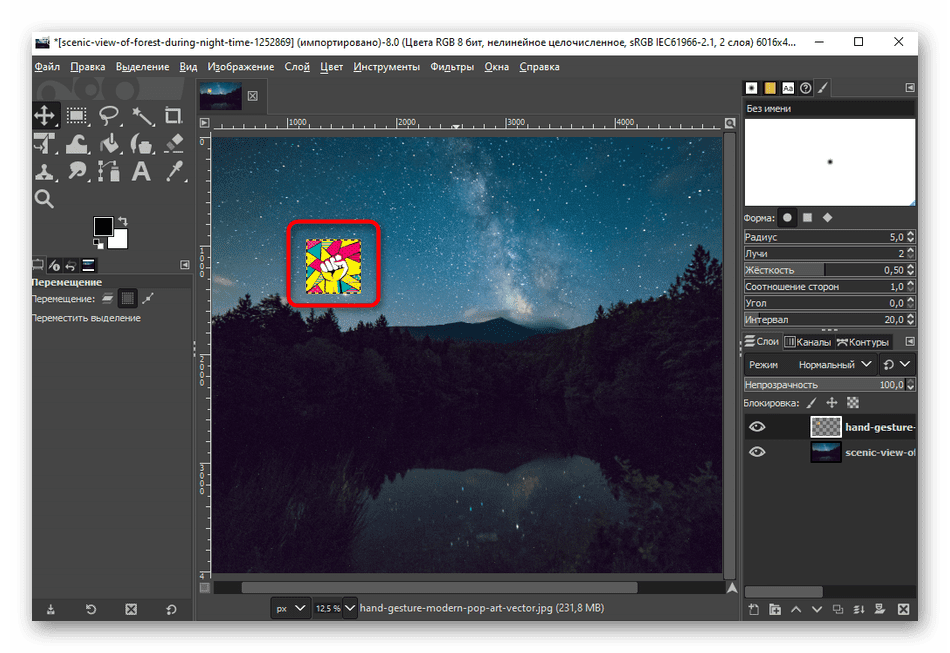This screenshot has height=653, width=950.
Task: Select the Paths tool
Action: pyautogui.click(x=109, y=172)
